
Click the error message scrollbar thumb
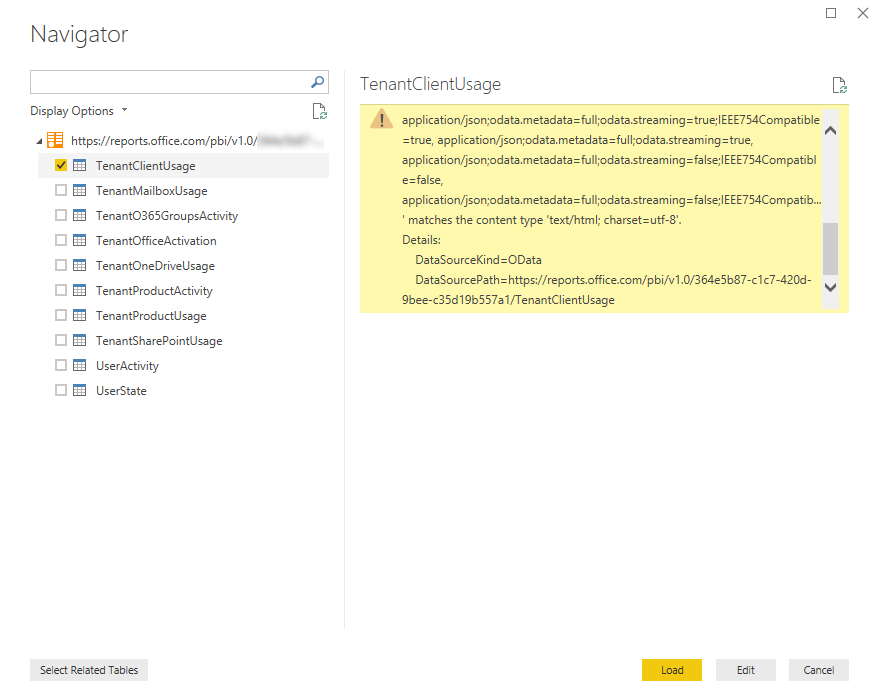click(x=830, y=248)
